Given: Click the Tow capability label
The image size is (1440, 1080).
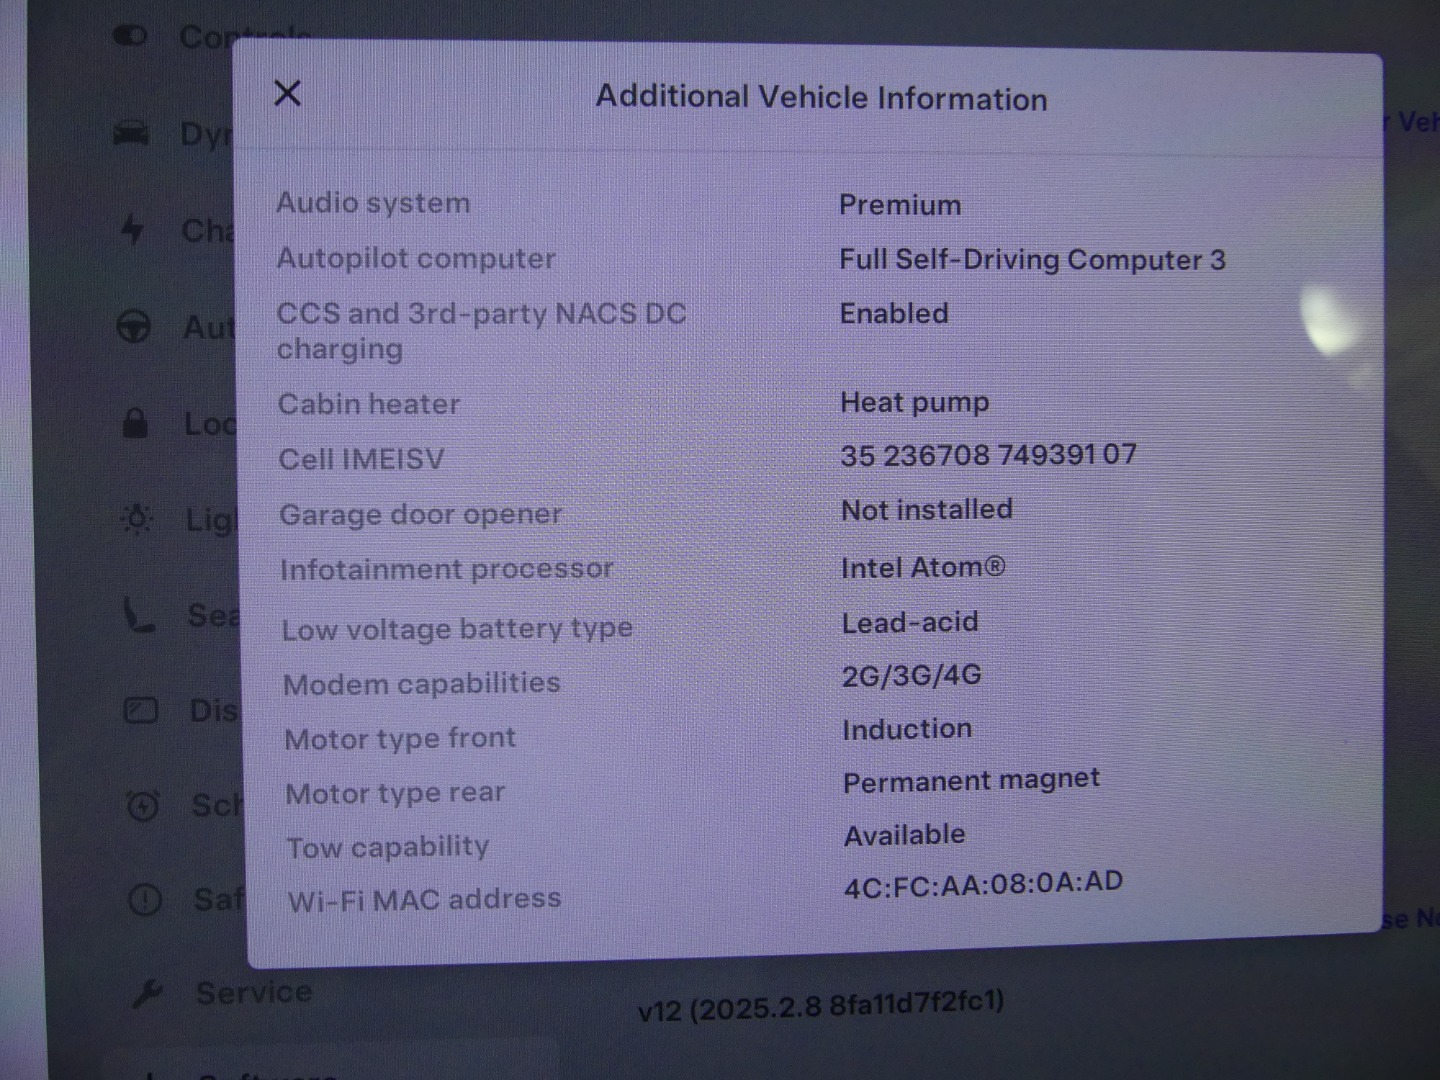Looking at the screenshot, I should coord(388,848).
